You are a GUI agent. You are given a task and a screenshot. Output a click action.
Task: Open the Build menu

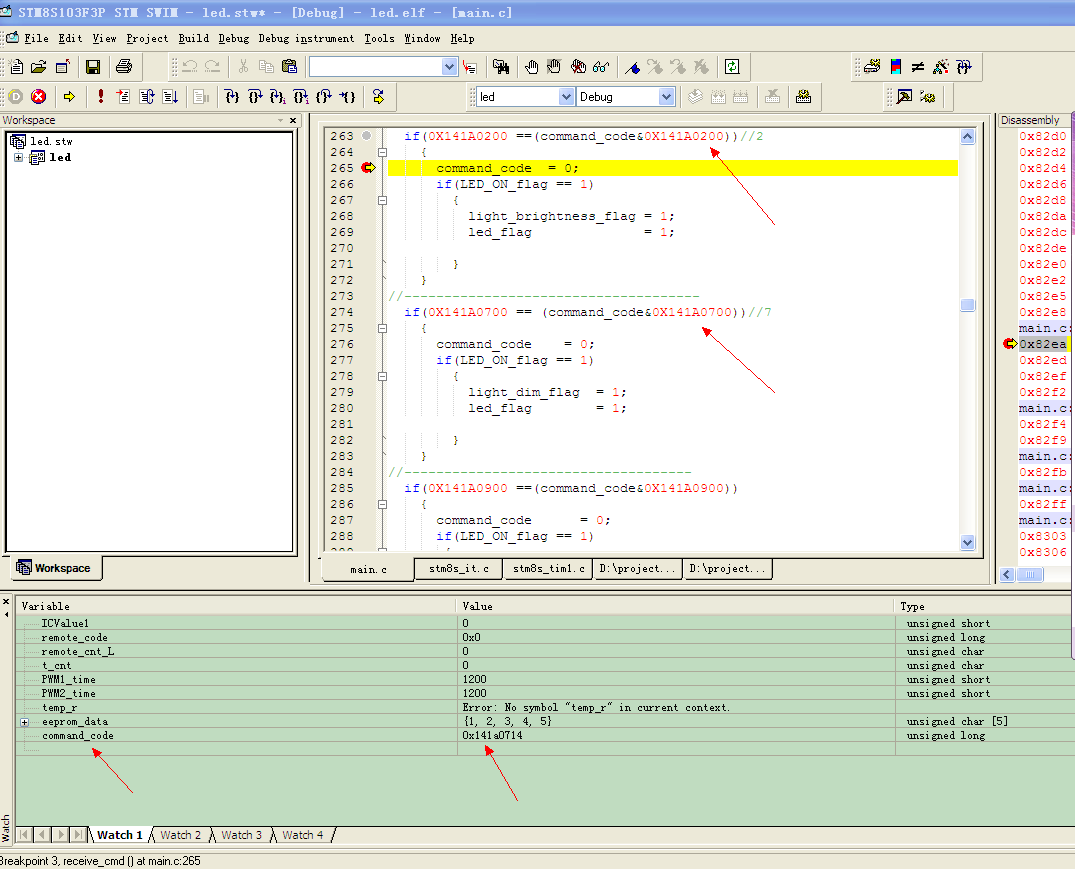[x=194, y=38]
